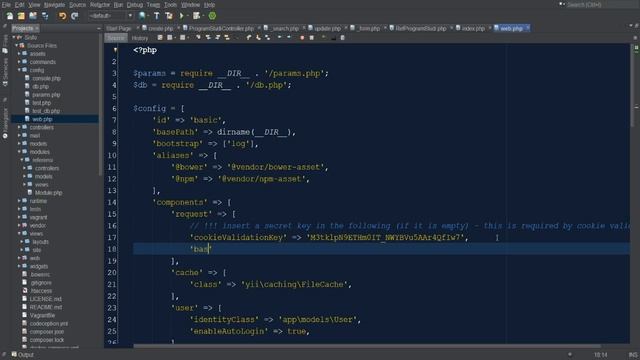Image resolution: width=640 pixels, height=360 pixels.
Task: Click the Build Project hammer icon
Action: [x=157, y=16]
